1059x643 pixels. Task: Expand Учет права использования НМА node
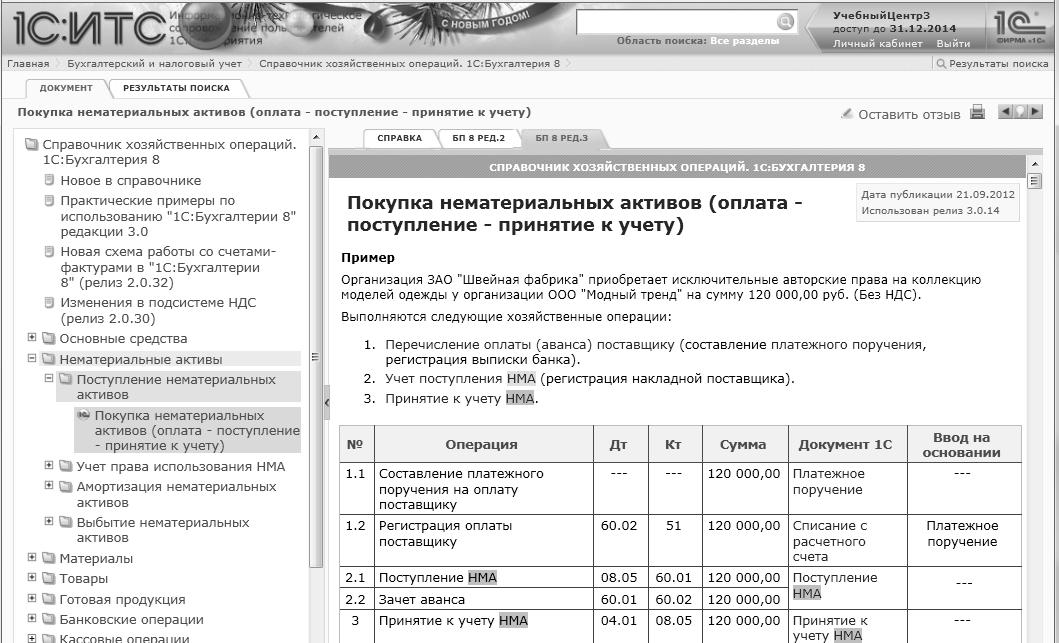coord(49,465)
